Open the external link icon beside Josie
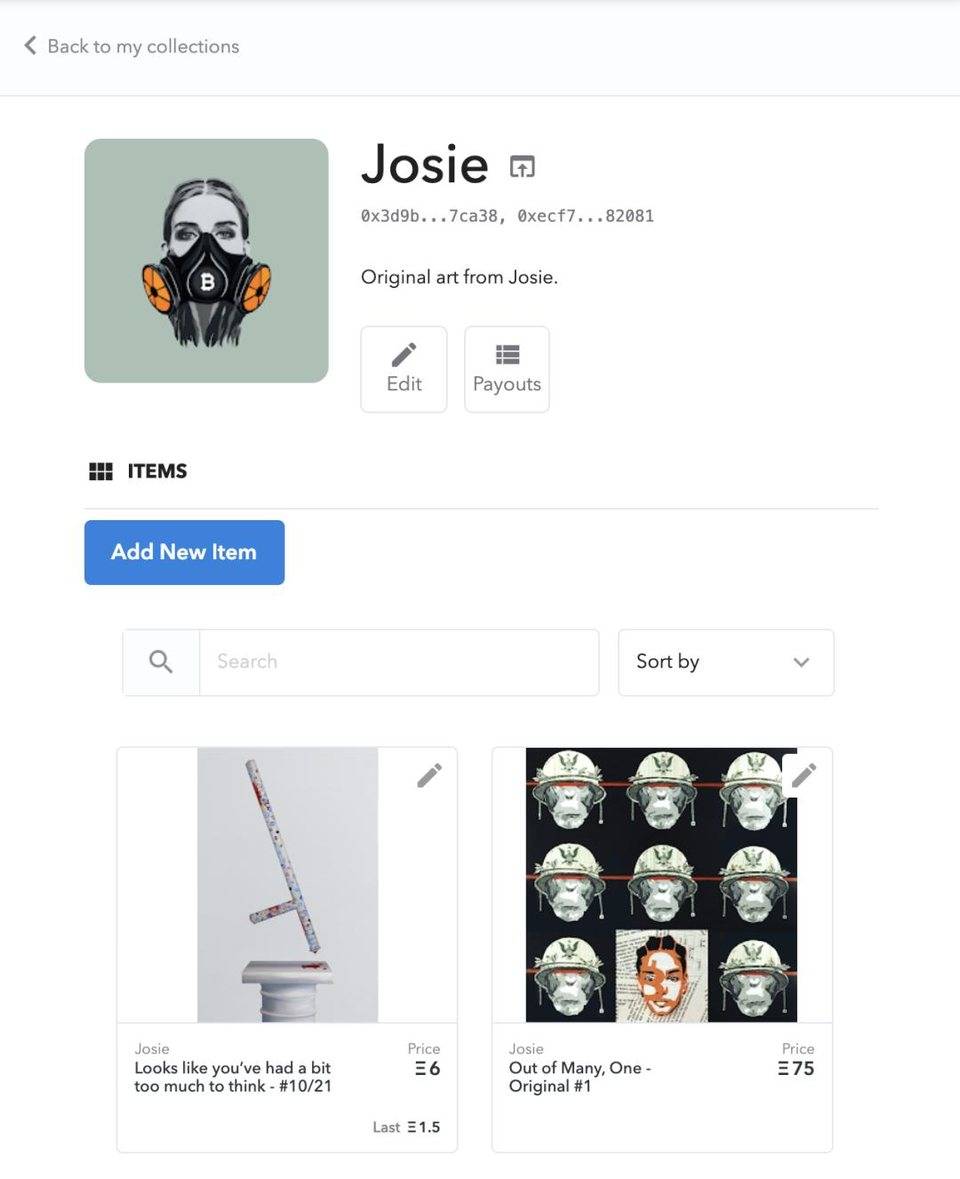Screen dimensions: 960x1179 pyautogui.click(x=522, y=166)
